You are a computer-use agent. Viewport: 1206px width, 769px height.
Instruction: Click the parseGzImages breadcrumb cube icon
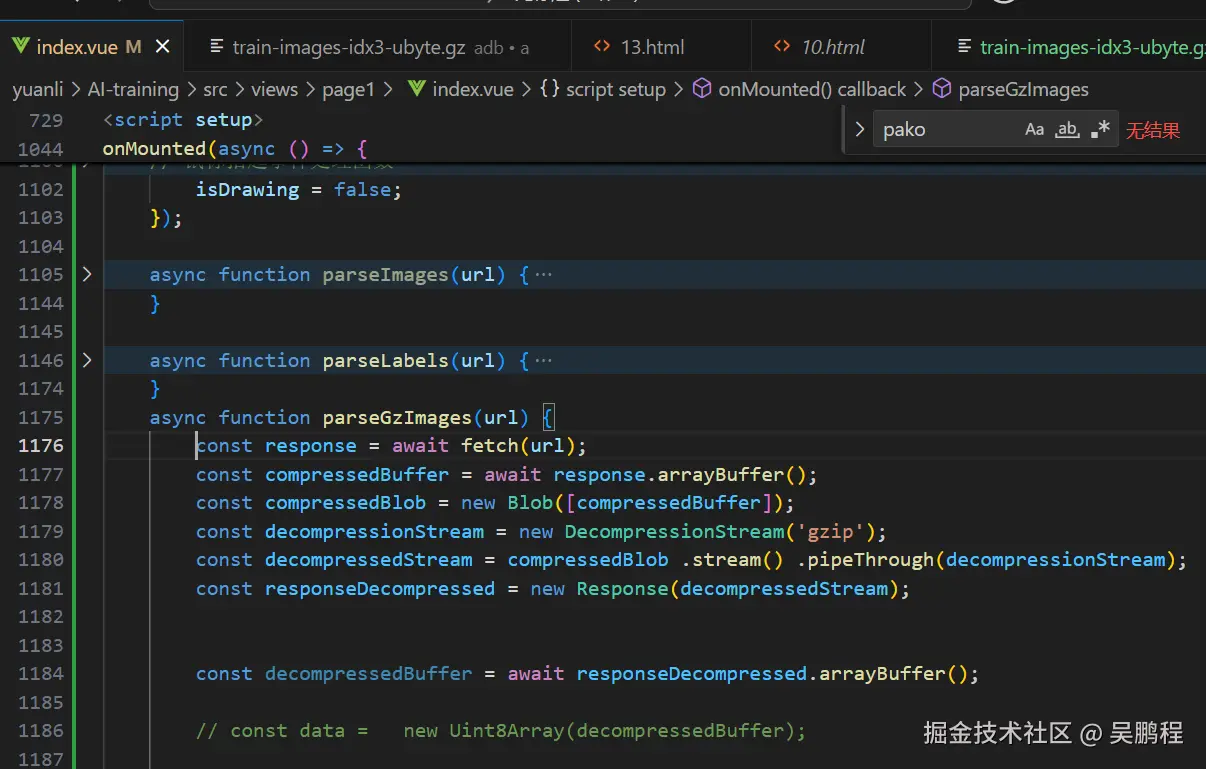(942, 89)
